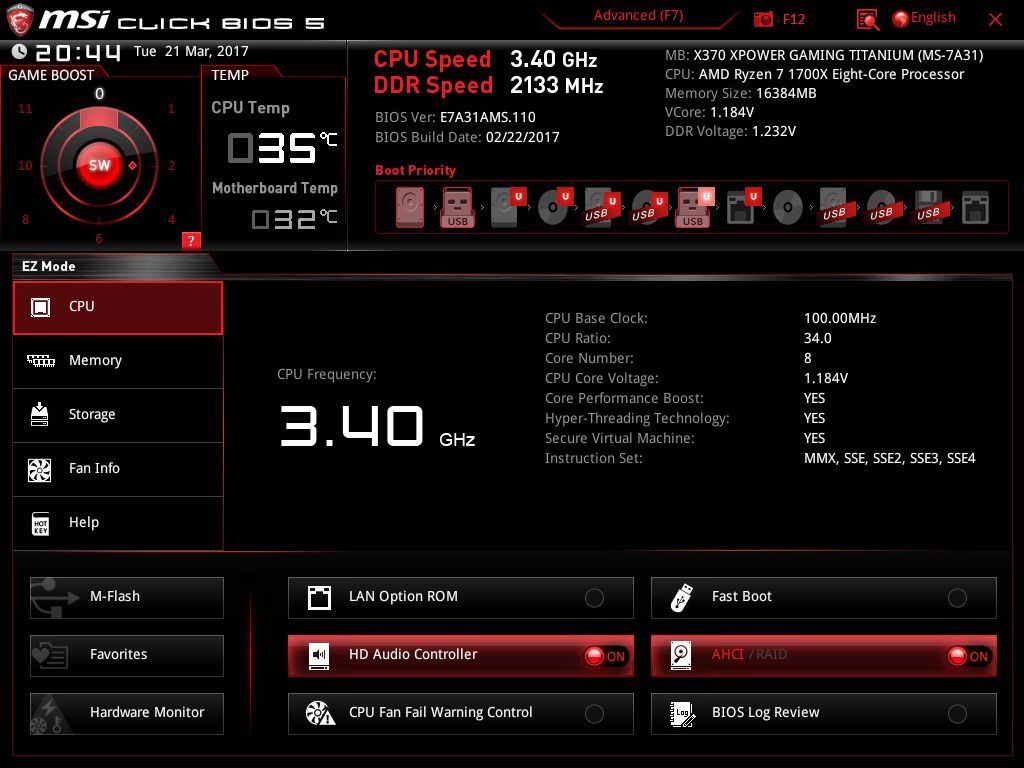Switch to the Memory tab
This screenshot has width=1024, height=768.
coord(118,361)
